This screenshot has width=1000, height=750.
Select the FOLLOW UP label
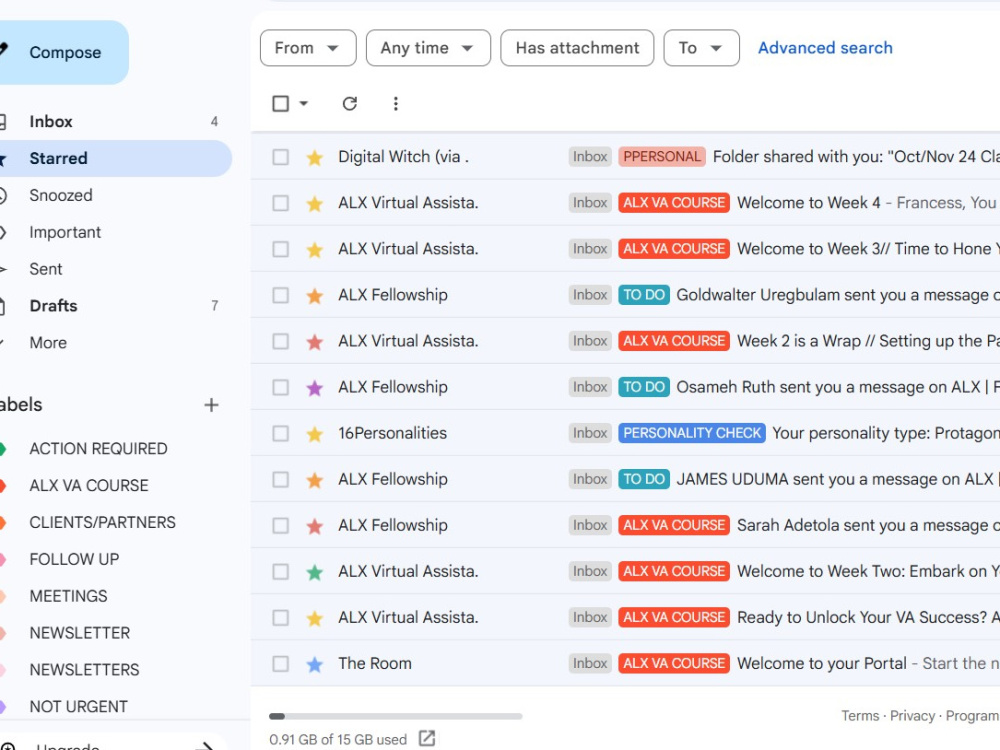click(74, 559)
